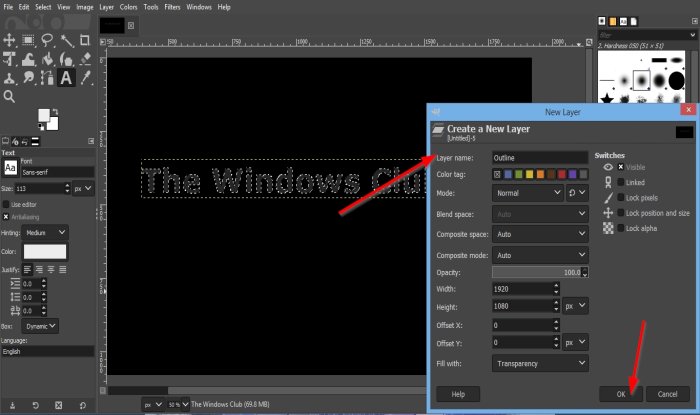Enable Lock pixels checkbox

tap(621, 197)
